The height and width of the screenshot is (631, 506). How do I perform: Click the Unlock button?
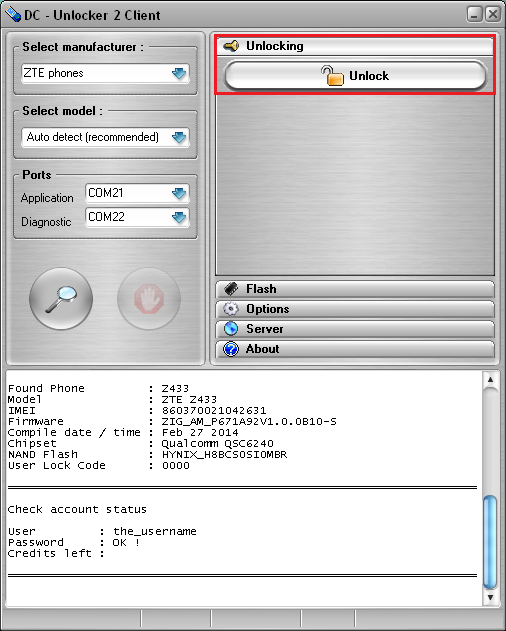click(355, 75)
